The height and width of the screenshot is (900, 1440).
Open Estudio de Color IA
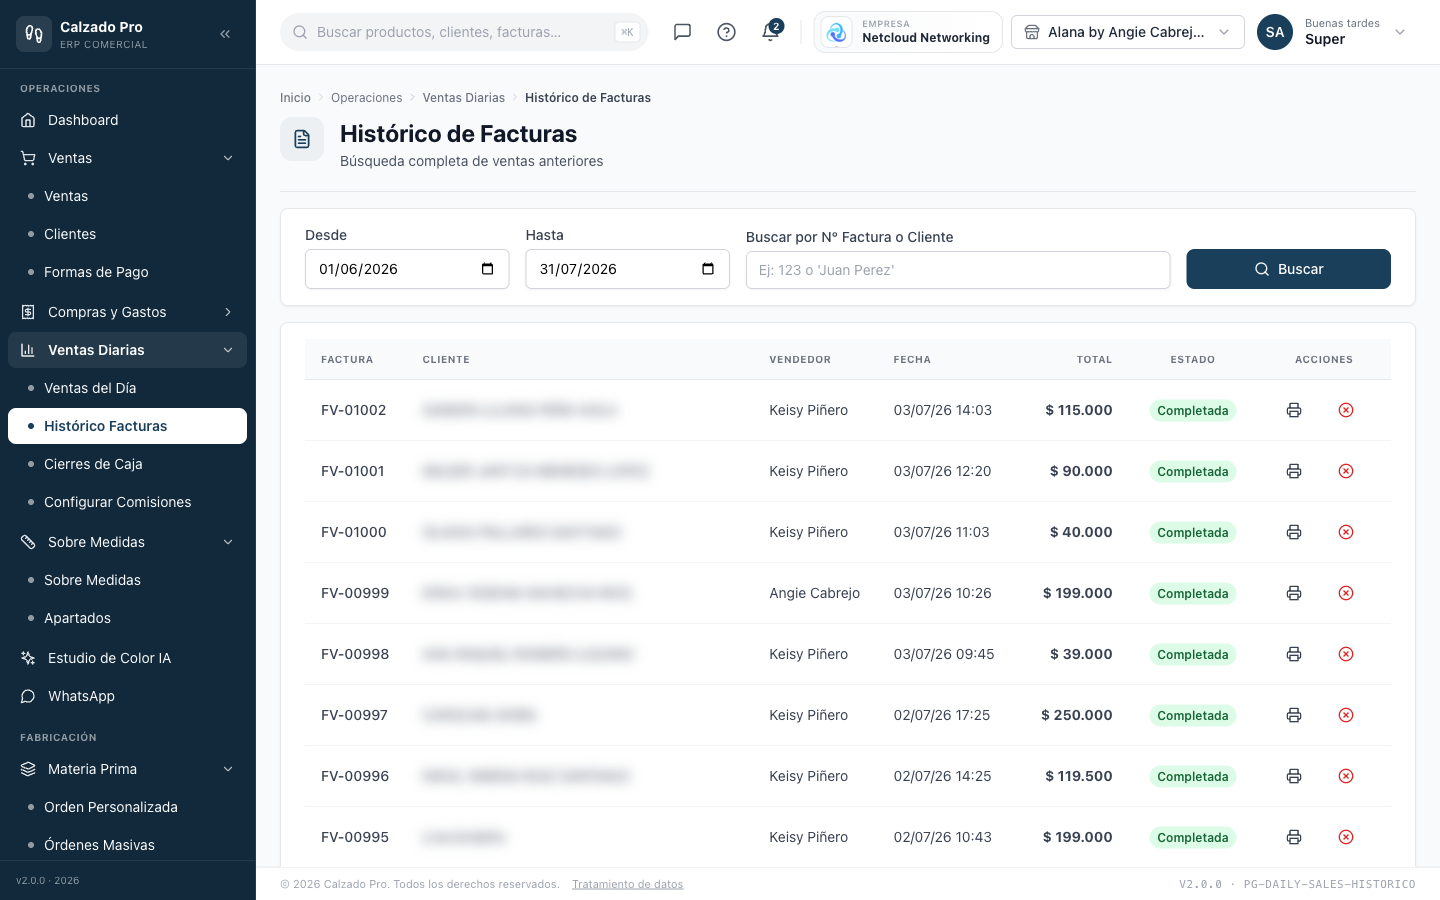tap(127, 658)
